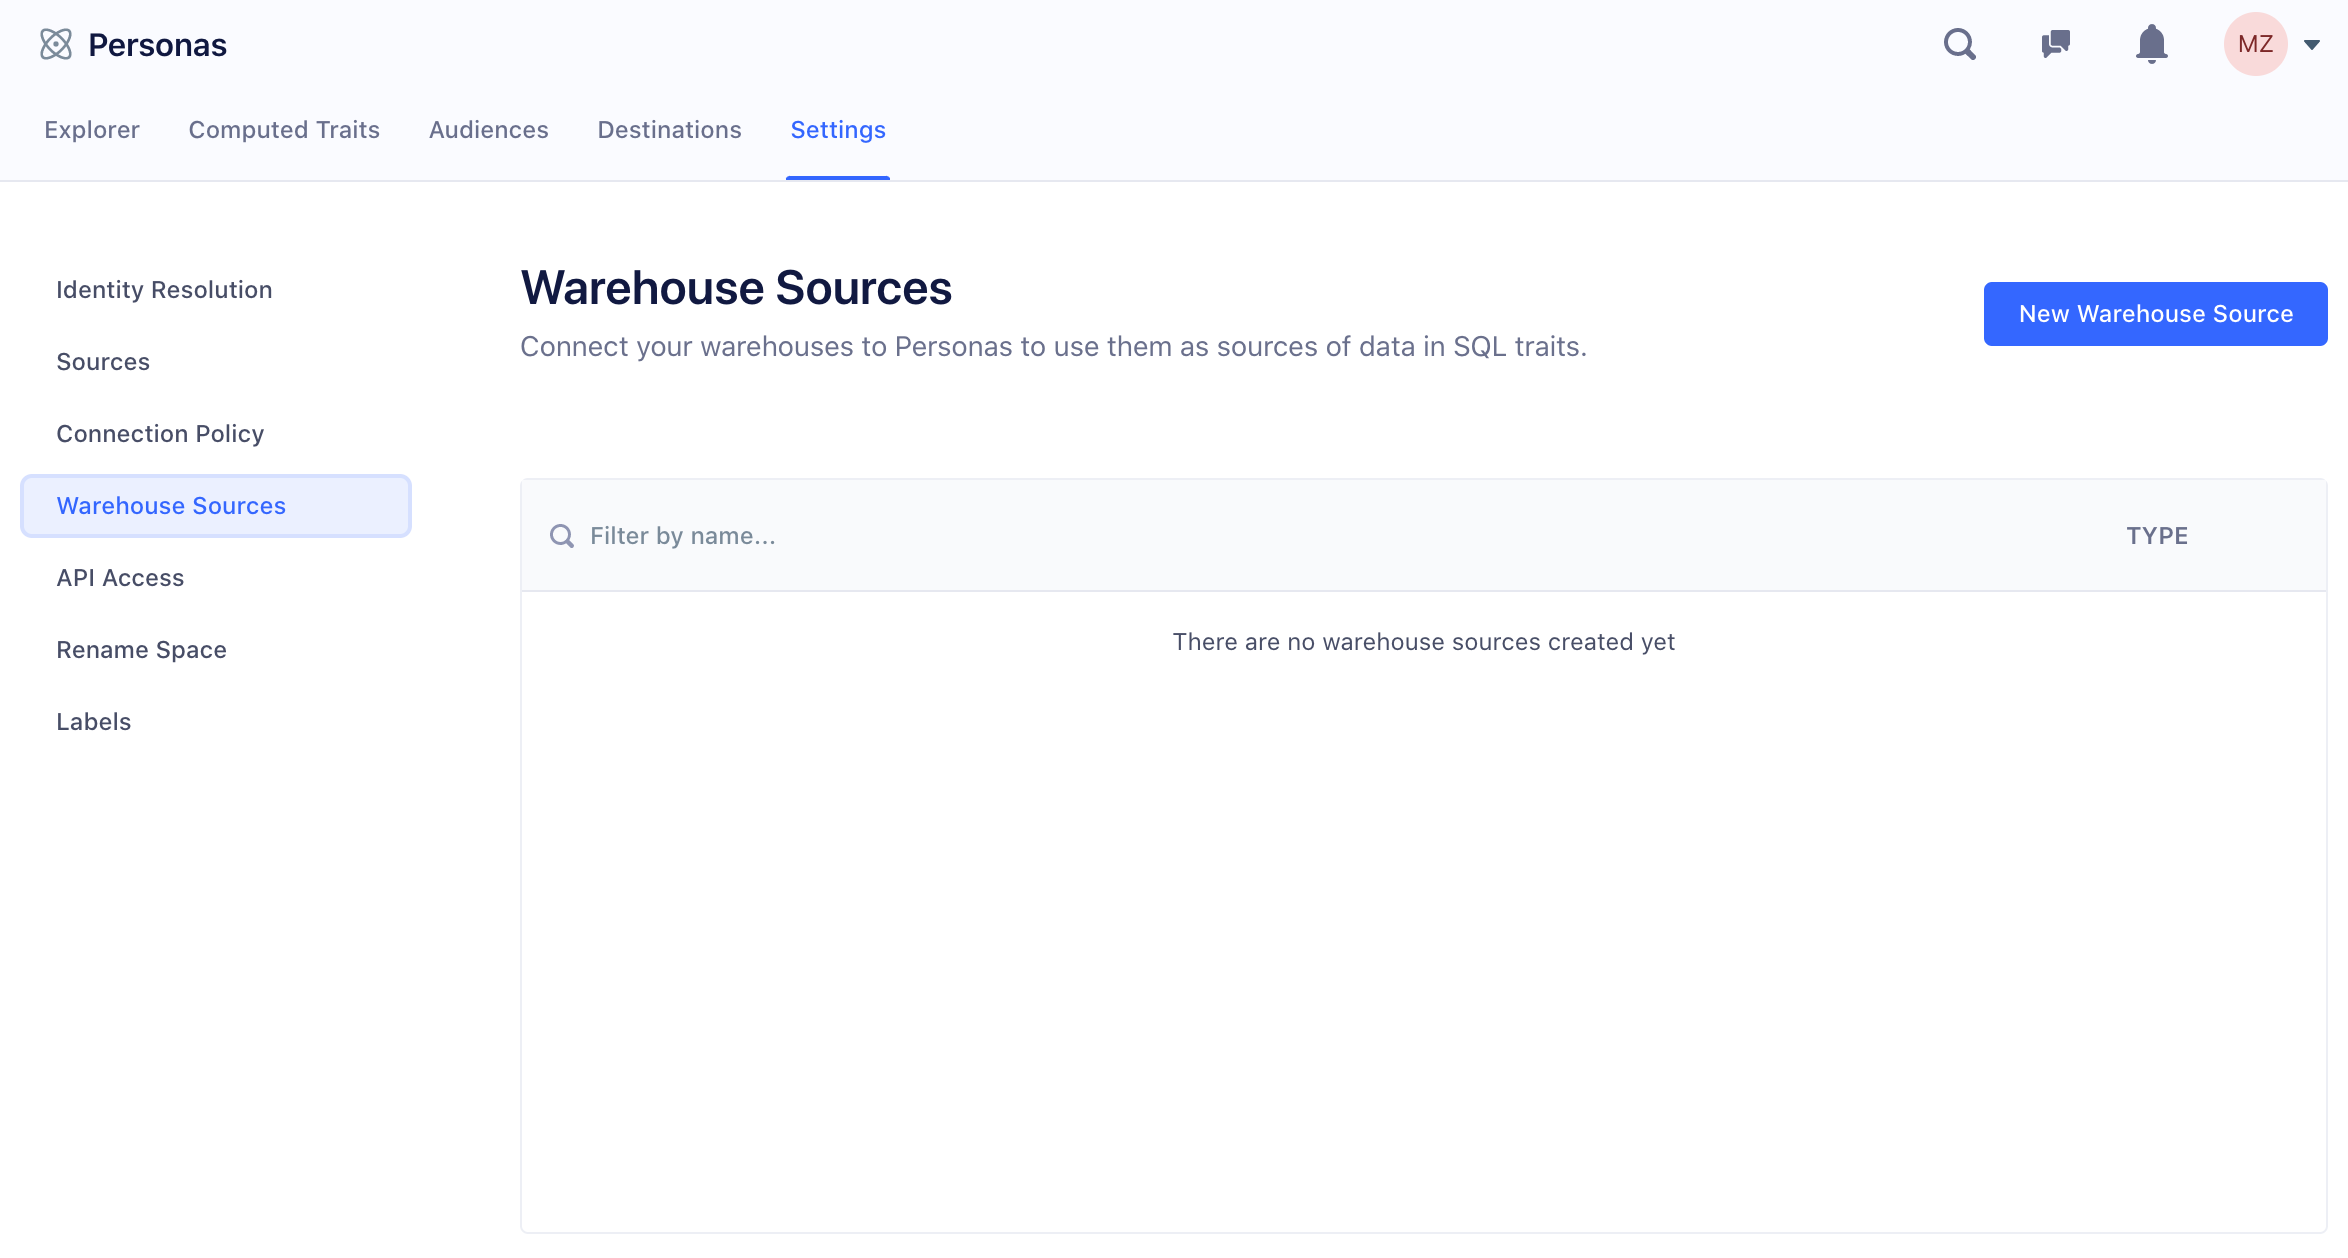Select the Settings tab
Screen dimensions: 2348x1258
pos(838,130)
